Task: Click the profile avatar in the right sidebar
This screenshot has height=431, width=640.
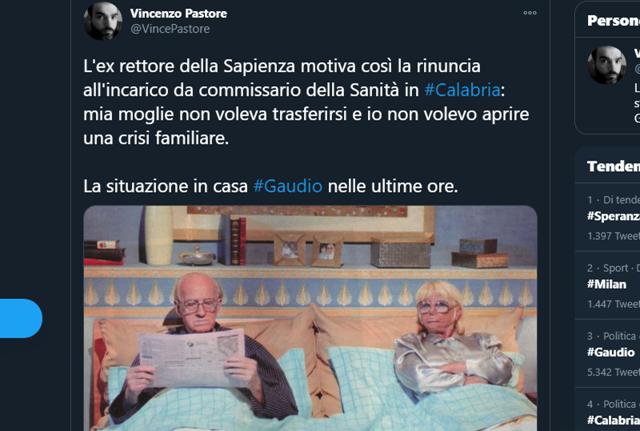Action: click(607, 65)
